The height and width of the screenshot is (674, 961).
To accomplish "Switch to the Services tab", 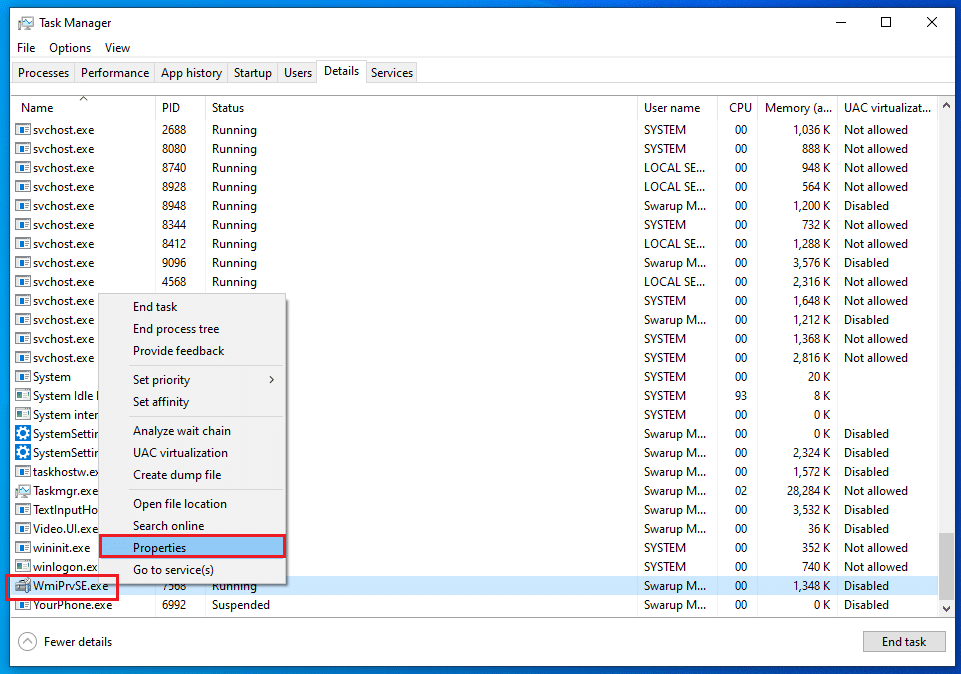I will click(x=392, y=73).
